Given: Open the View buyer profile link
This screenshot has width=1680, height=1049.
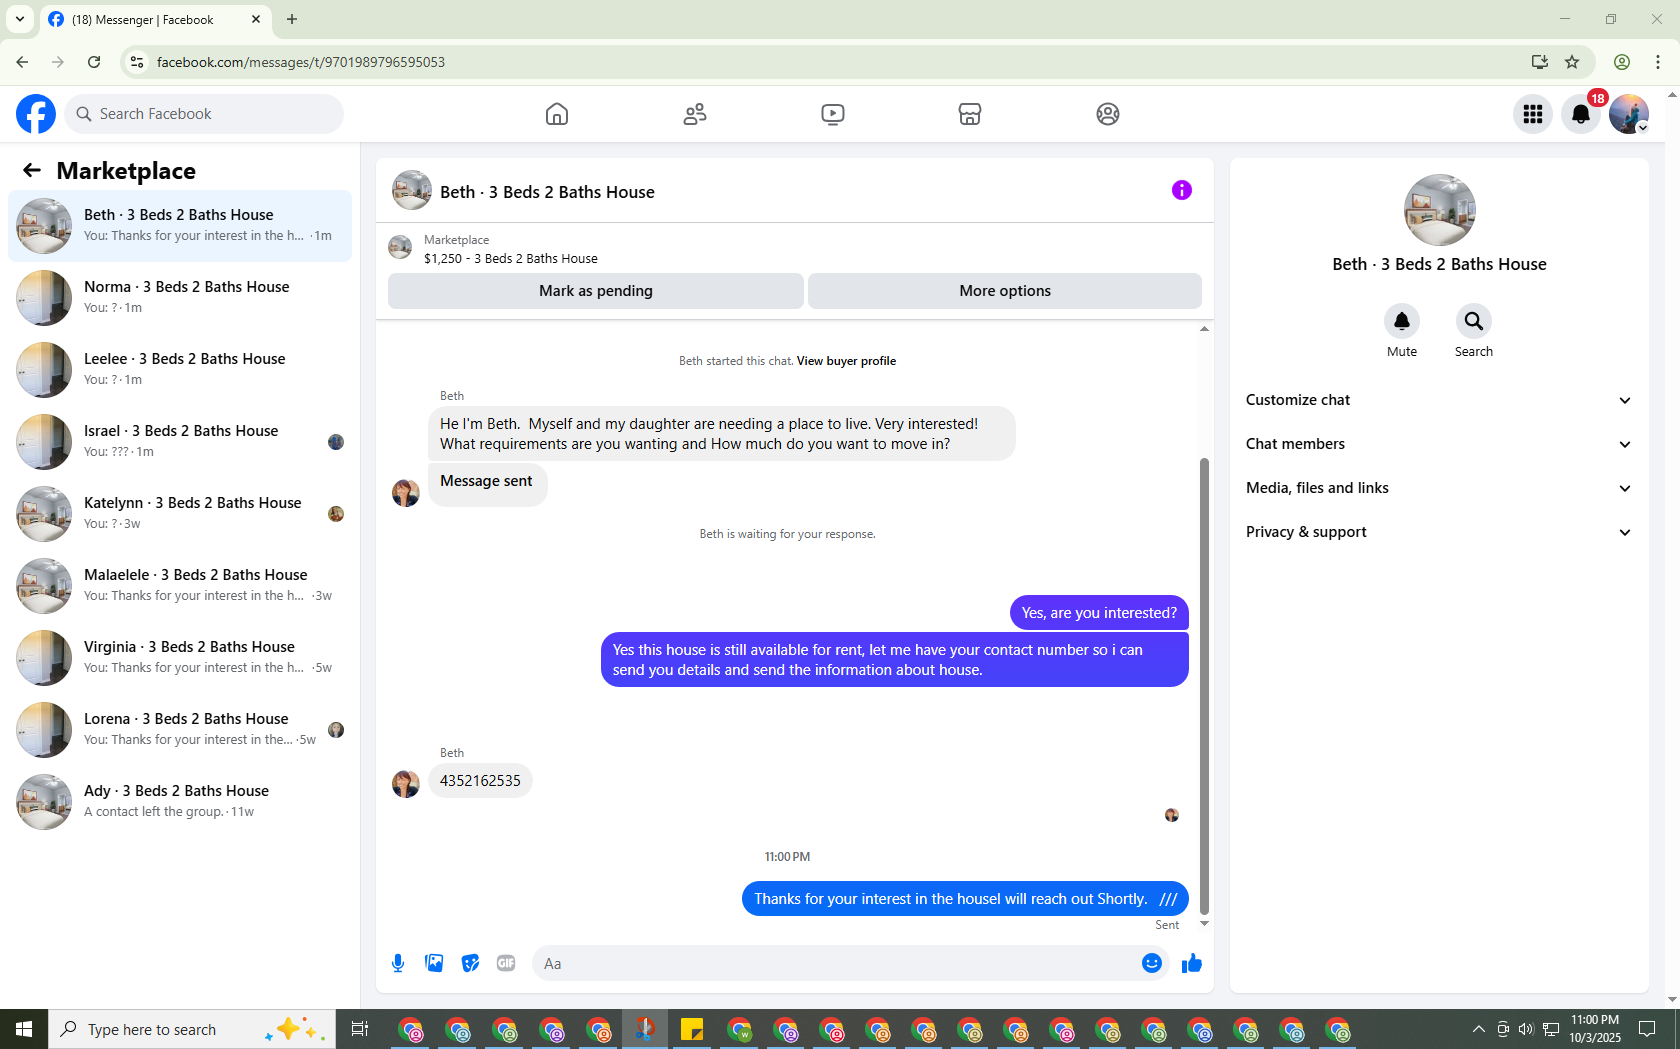Looking at the screenshot, I should 846,361.
